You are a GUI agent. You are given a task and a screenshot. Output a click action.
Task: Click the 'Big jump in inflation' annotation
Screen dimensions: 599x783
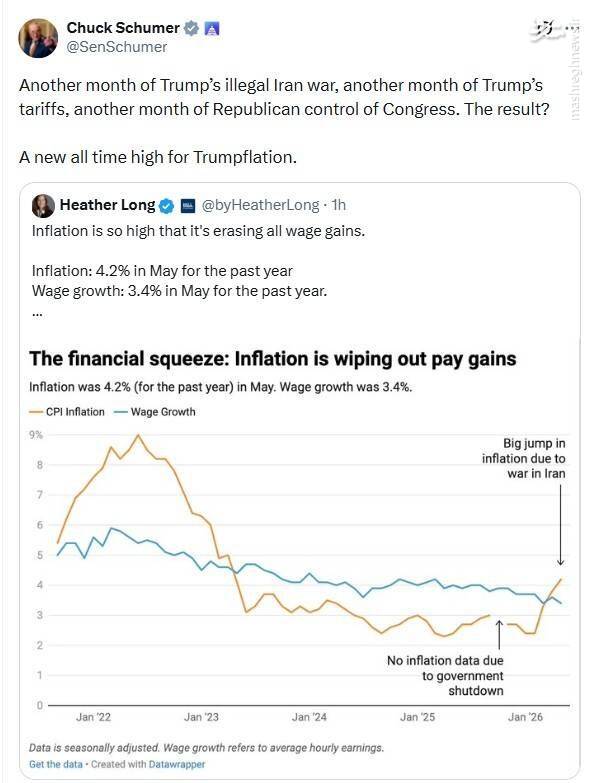[524, 458]
